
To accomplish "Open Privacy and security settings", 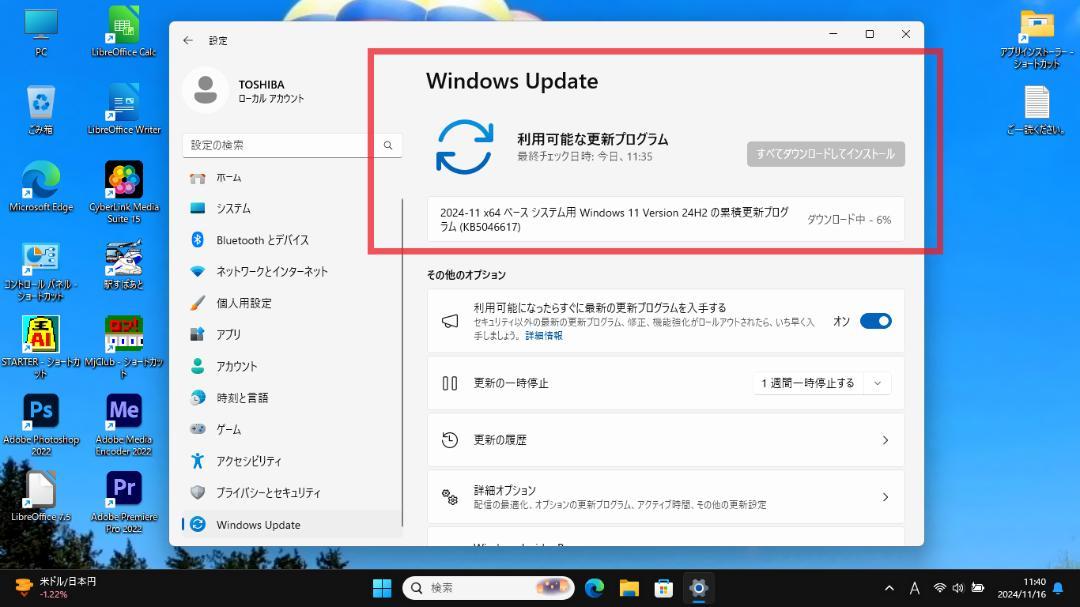I will (291, 493).
